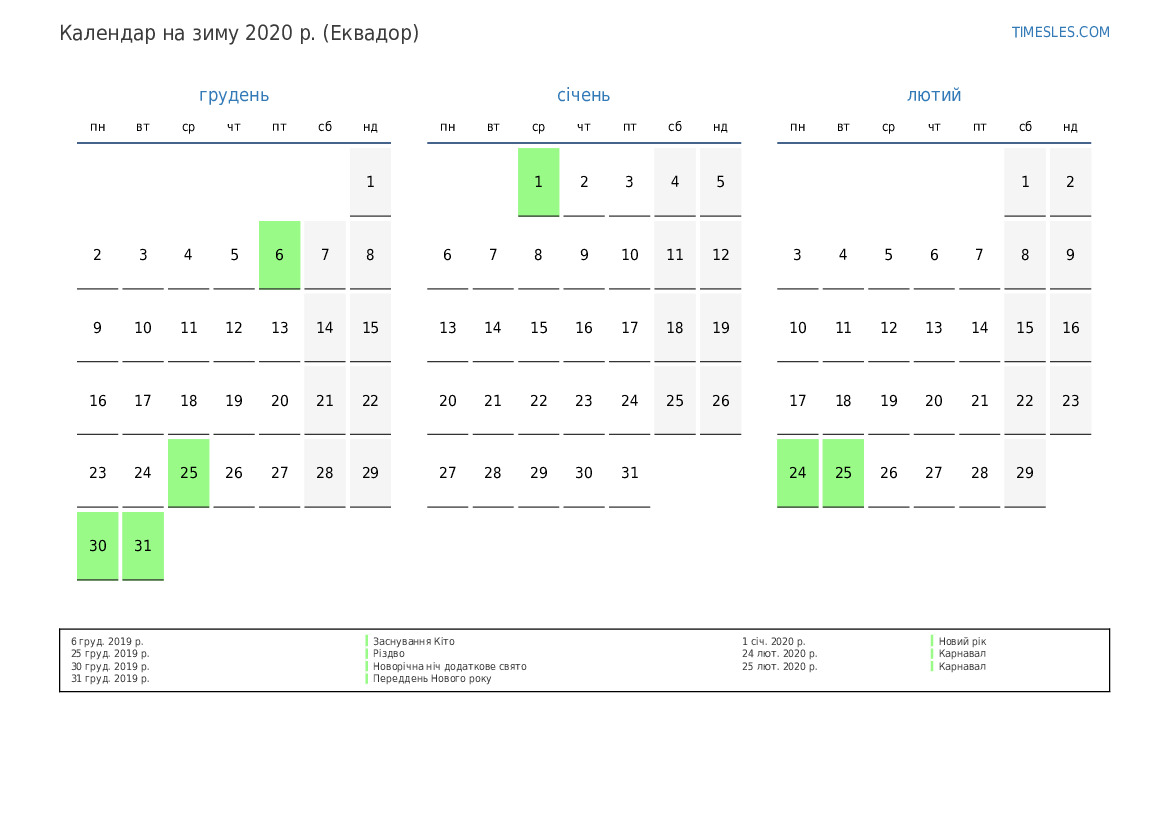Select December 16 cell

click(98, 400)
